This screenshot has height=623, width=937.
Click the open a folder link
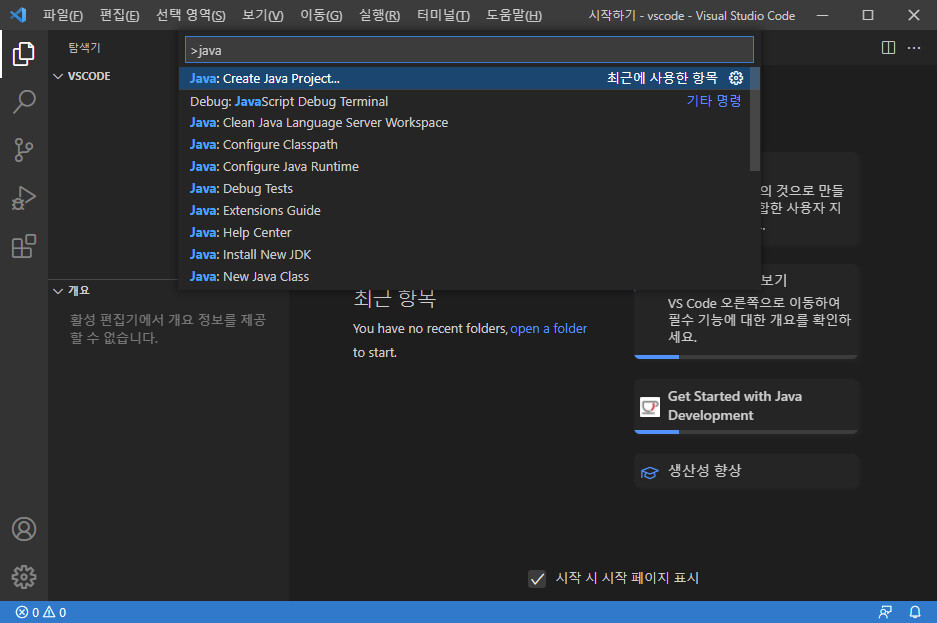[549, 329]
